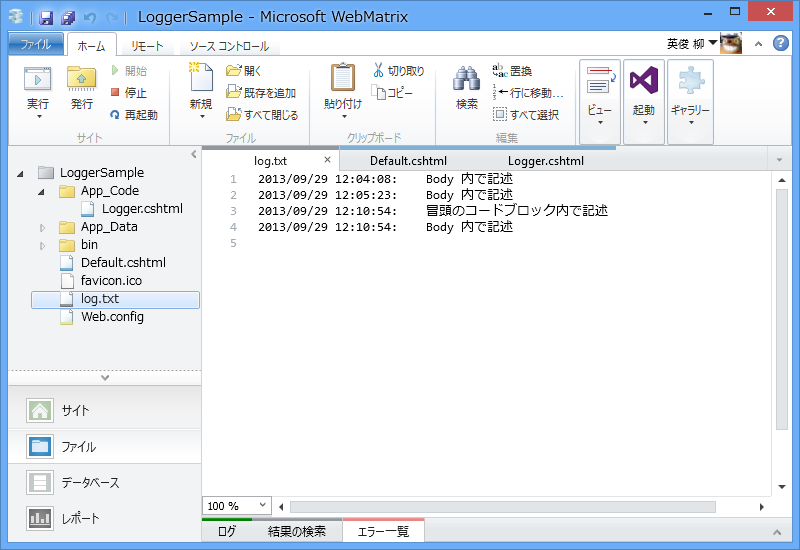
Task: Click the horizontal scrollbar thumb in editor
Action: coord(503,507)
